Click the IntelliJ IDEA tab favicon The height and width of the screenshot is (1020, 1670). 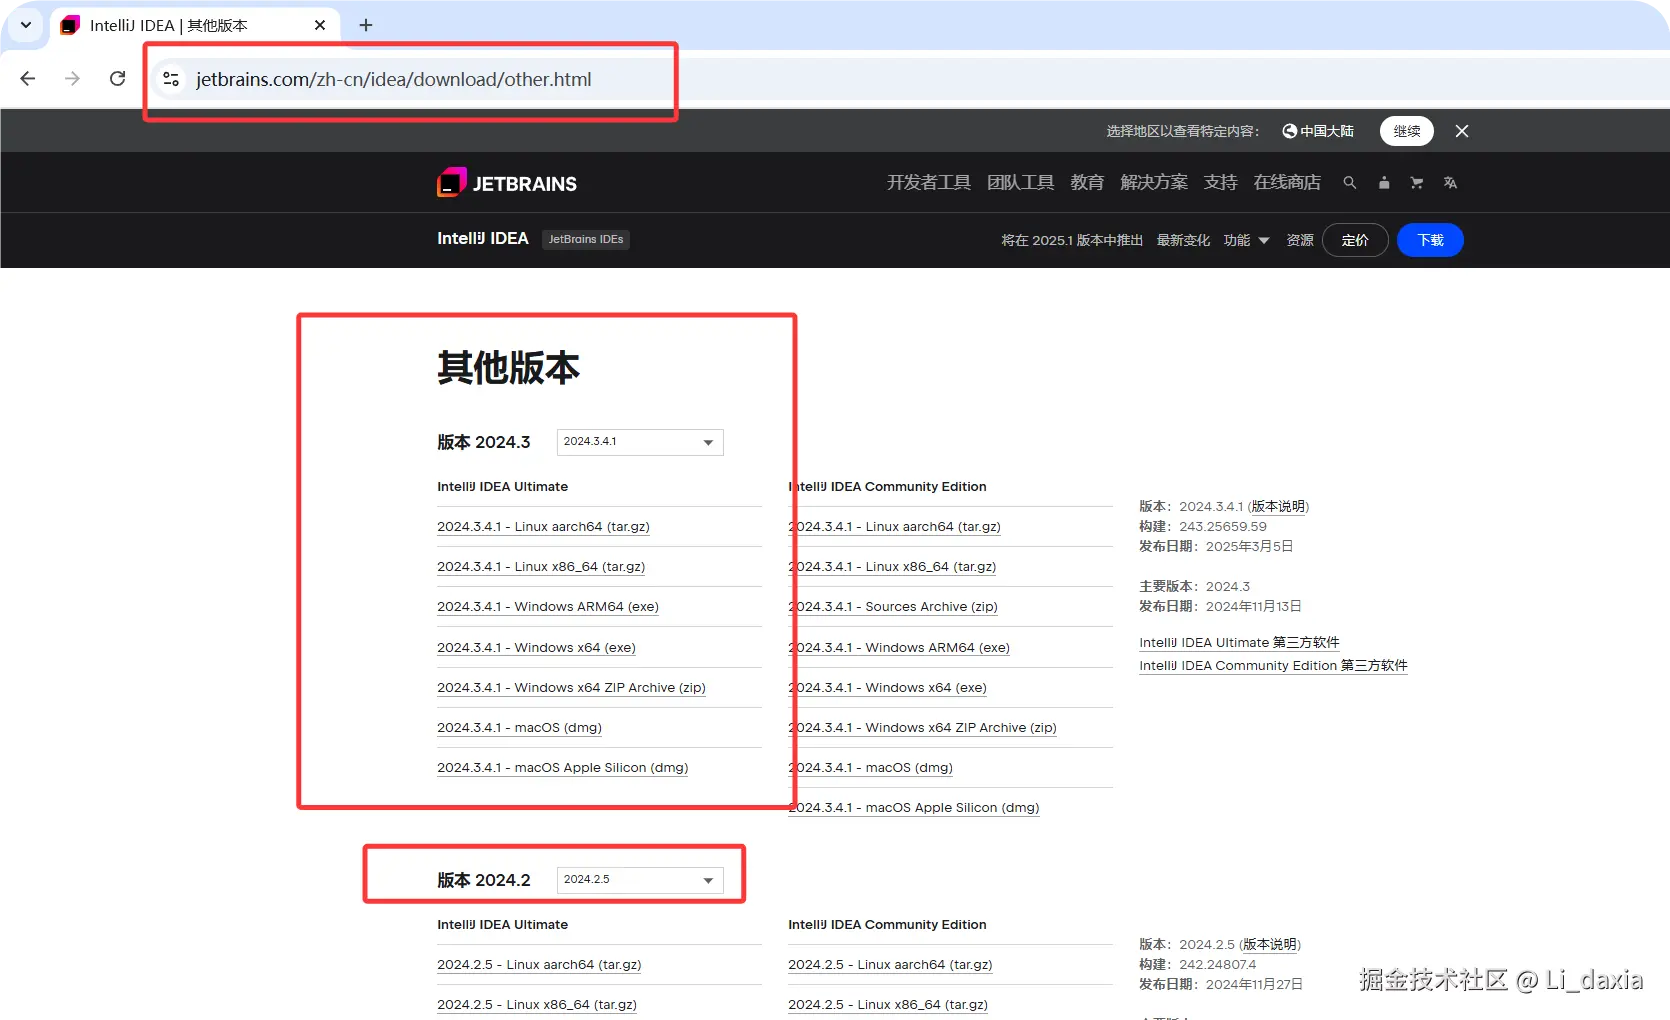coord(69,25)
